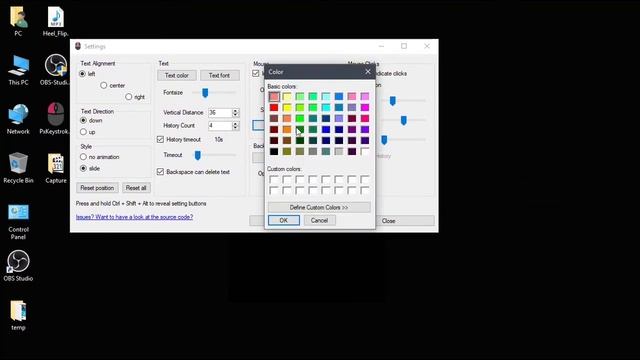Click the Reset all button
The image size is (640, 360).
pos(136,188)
